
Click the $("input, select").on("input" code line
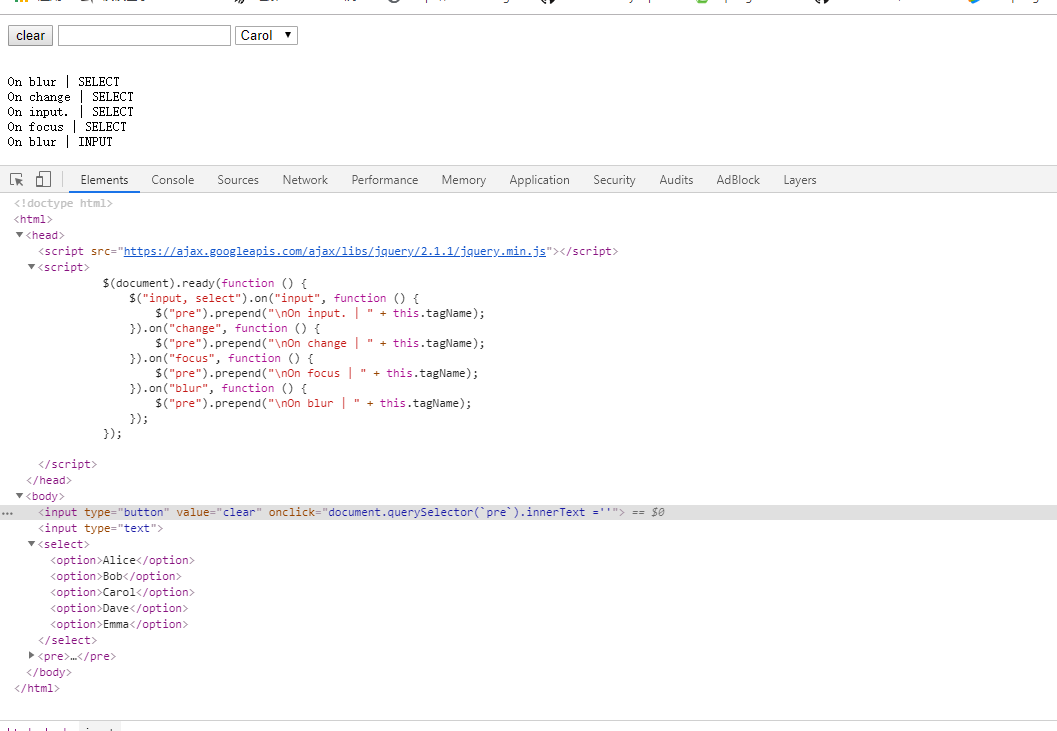coord(274,298)
